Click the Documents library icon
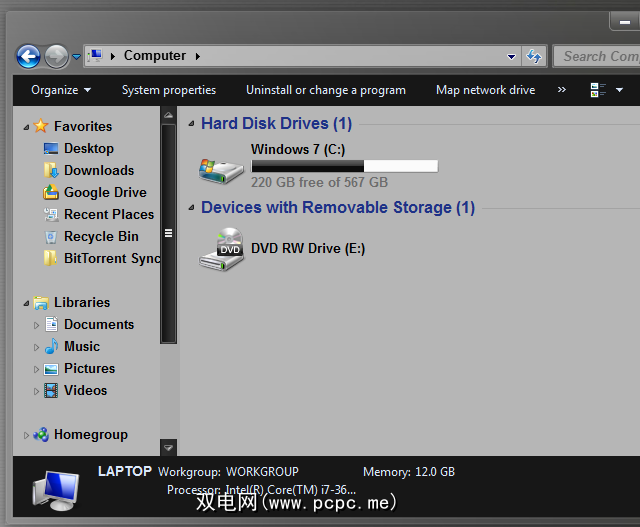The height and width of the screenshot is (527, 640). pyautogui.click(x=51, y=324)
